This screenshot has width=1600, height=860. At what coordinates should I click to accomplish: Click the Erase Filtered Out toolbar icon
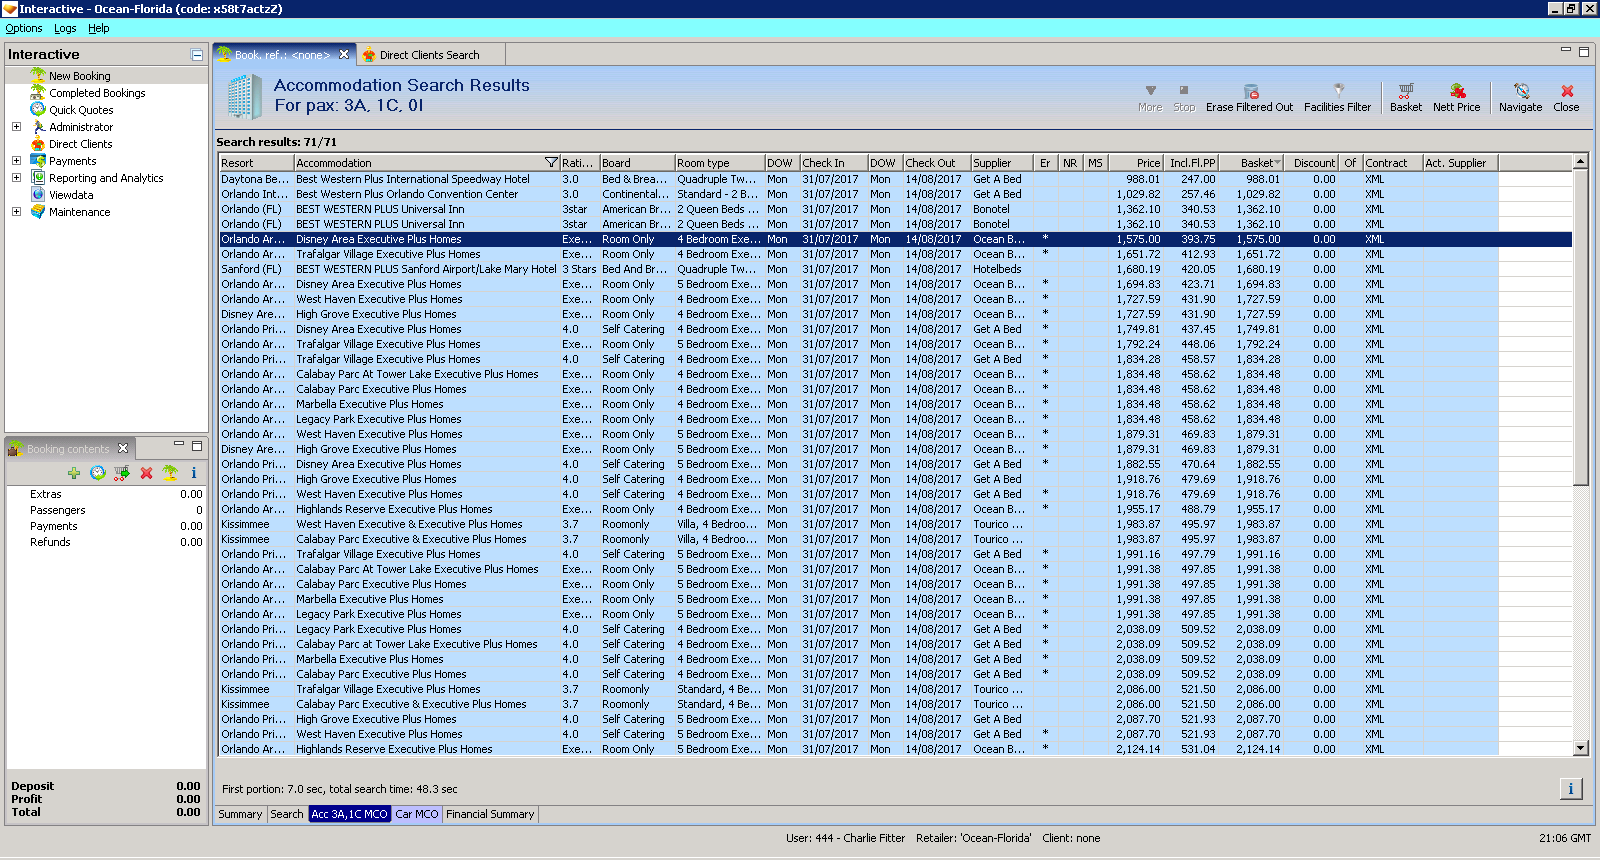click(x=1250, y=91)
